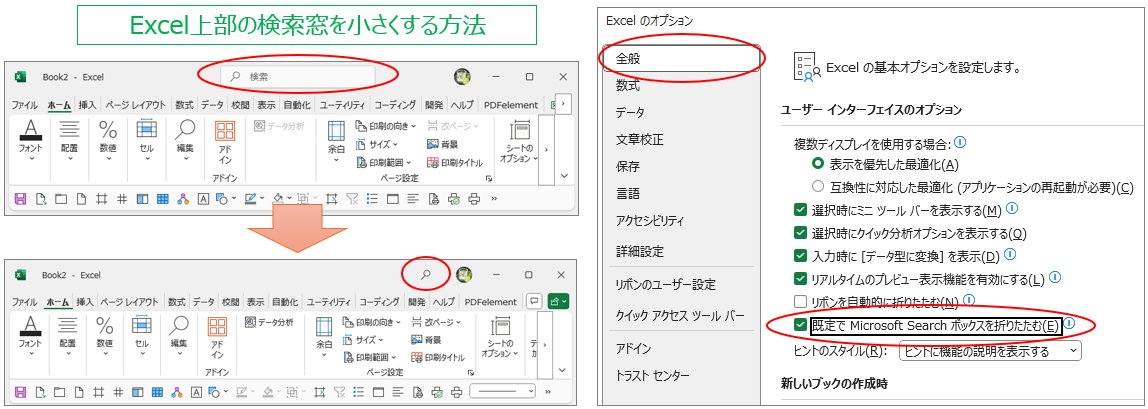Select 文章校正 category in Excel options
The height and width of the screenshot is (409, 1148).
639,139
